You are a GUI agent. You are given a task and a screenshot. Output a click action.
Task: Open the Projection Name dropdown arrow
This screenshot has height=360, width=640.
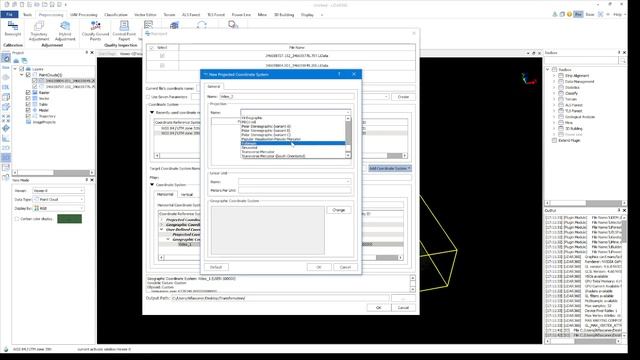[348, 112]
